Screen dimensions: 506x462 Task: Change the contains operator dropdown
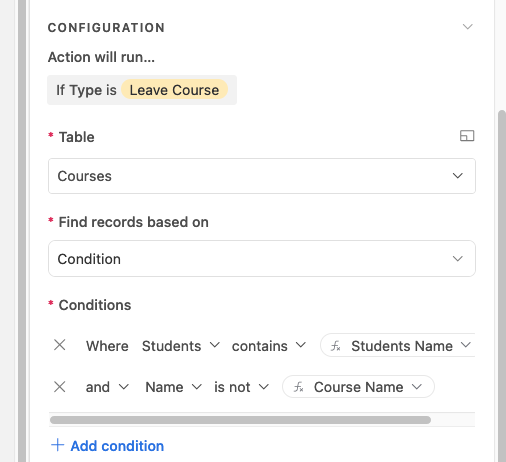269,346
